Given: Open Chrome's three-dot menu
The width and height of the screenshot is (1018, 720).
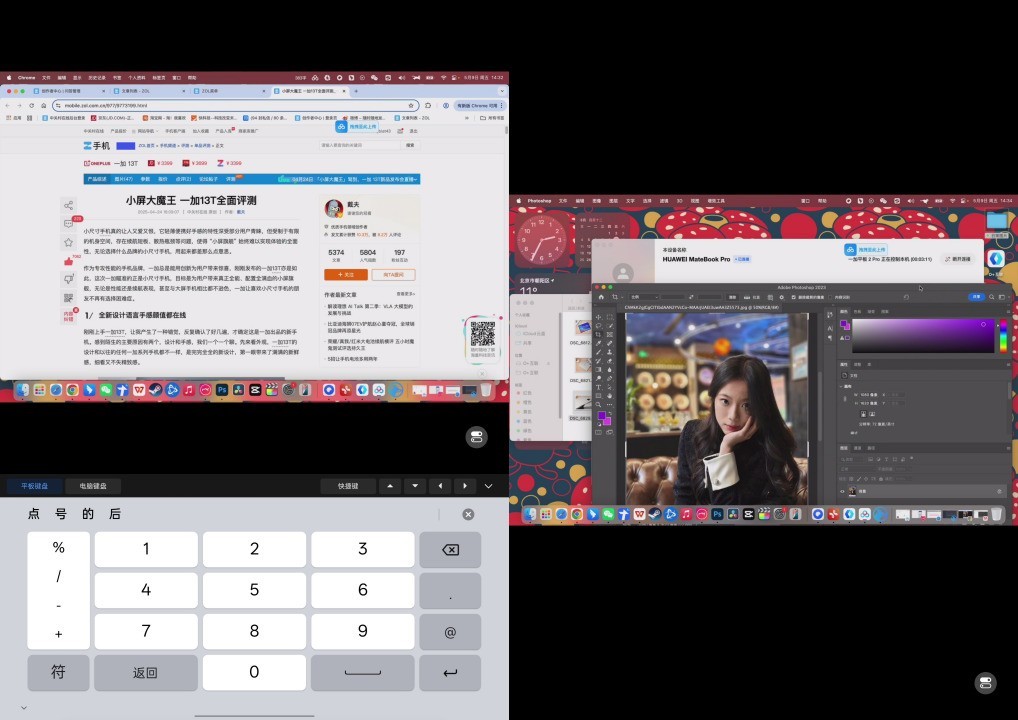Looking at the screenshot, I should click(502, 105).
